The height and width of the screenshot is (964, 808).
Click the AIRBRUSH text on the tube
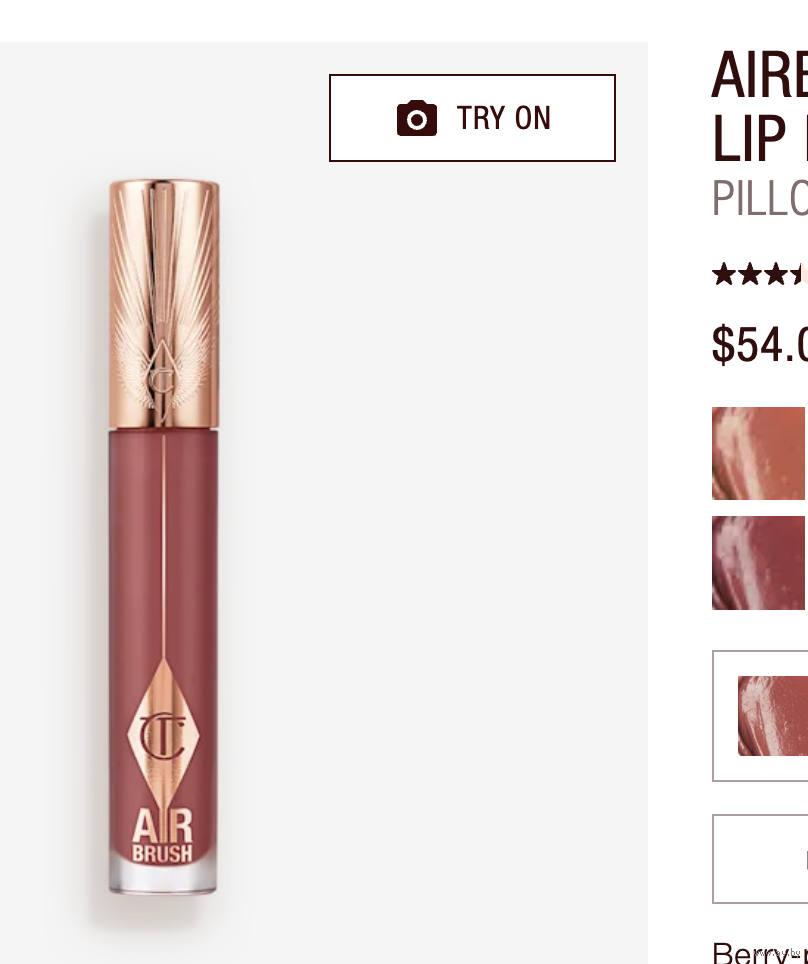click(x=162, y=836)
